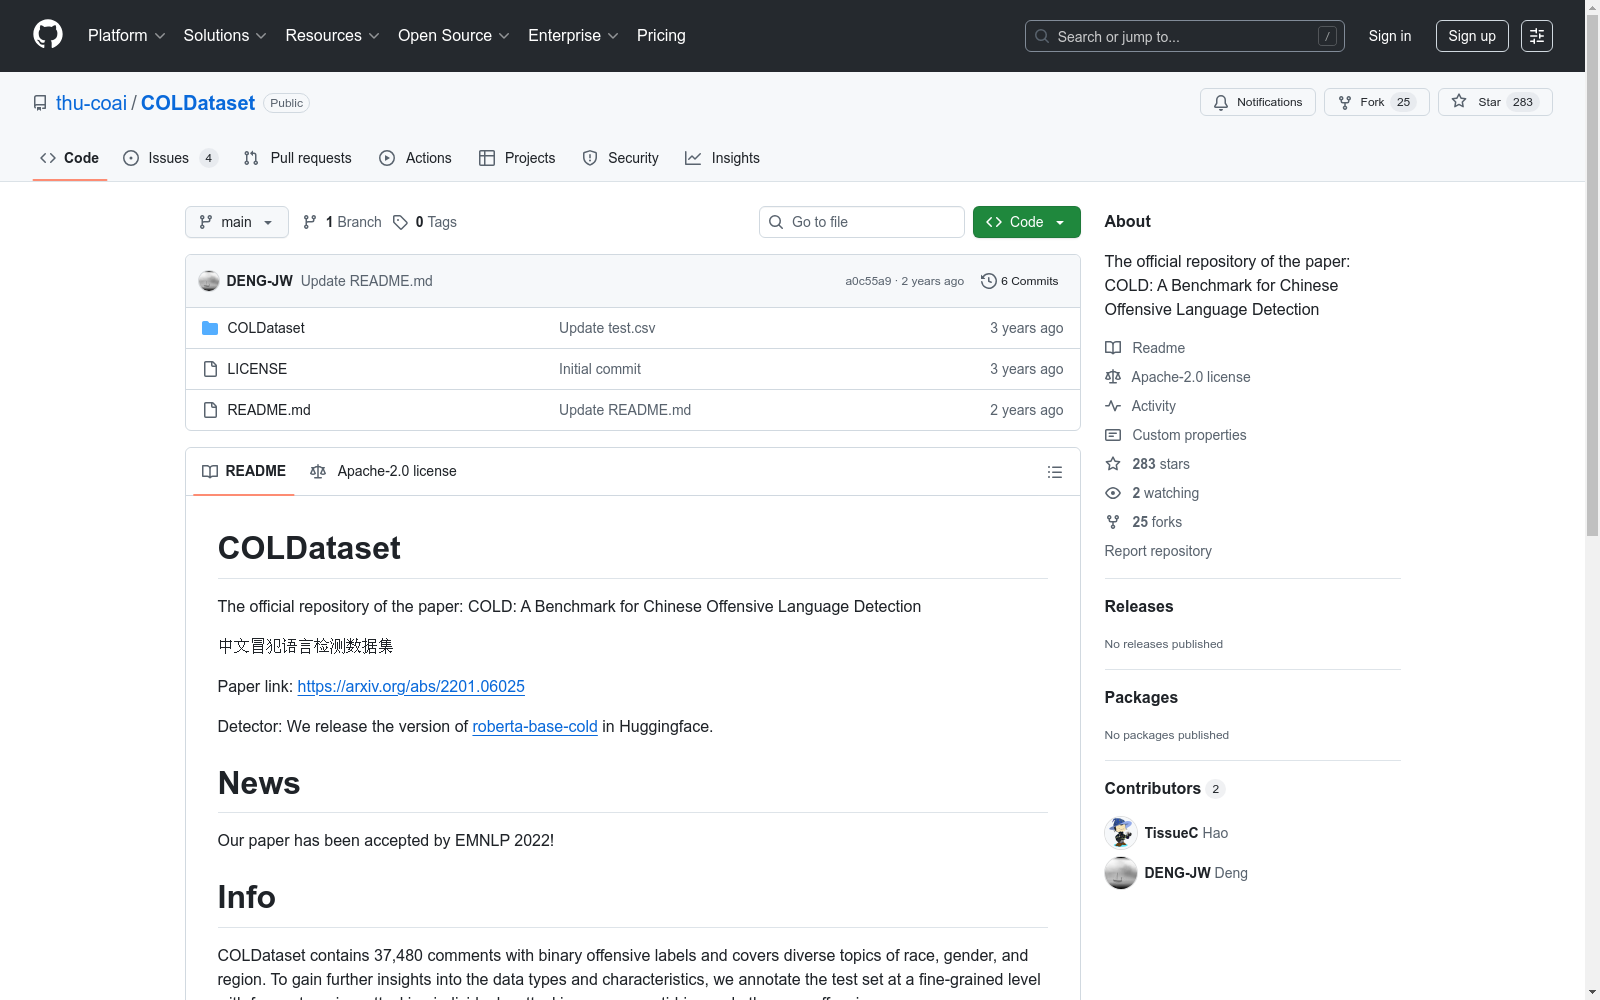Open the GitHub homepage logo
The width and height of the screenshot is (1600, 1000).
(48, 35)
